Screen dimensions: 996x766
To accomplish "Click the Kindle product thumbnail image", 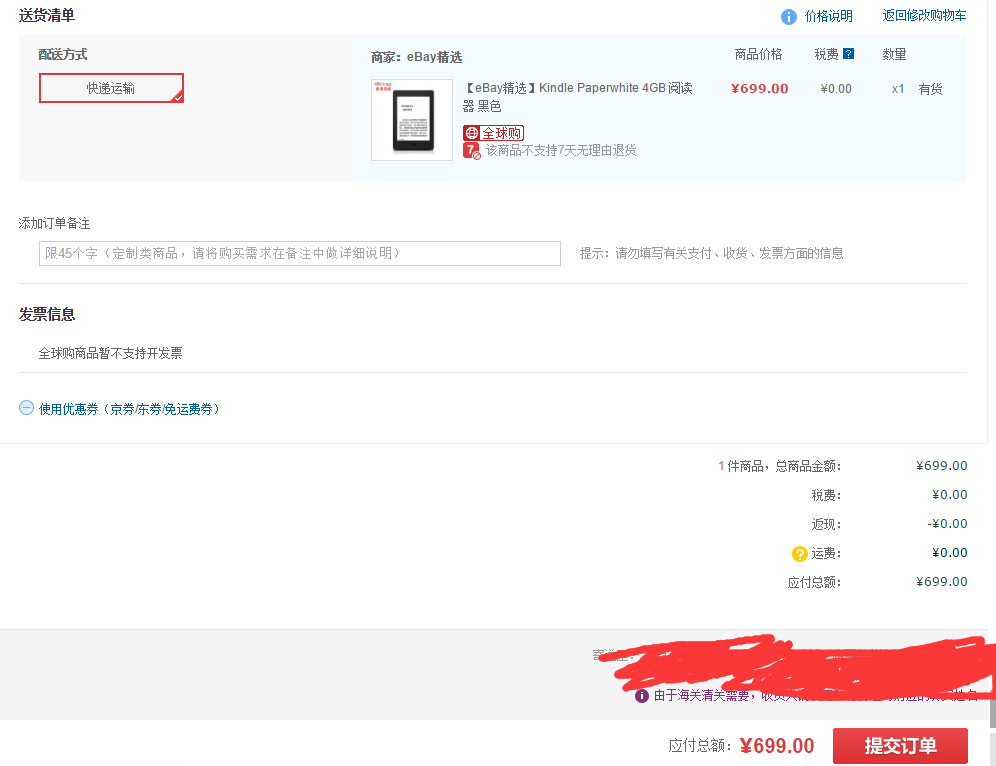I will point(412,120).
